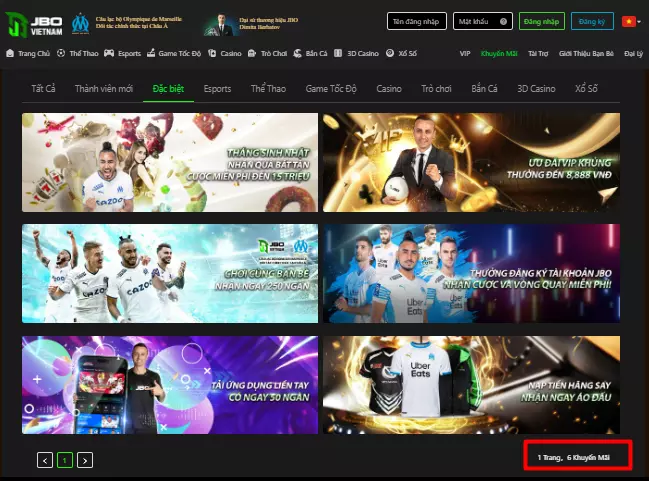Viewport: 649px width, 481px height.
Task: Open the Tháng Sinh Nhật birthday promotion banner
Action: pyautogui.click(x=170, y=162)
